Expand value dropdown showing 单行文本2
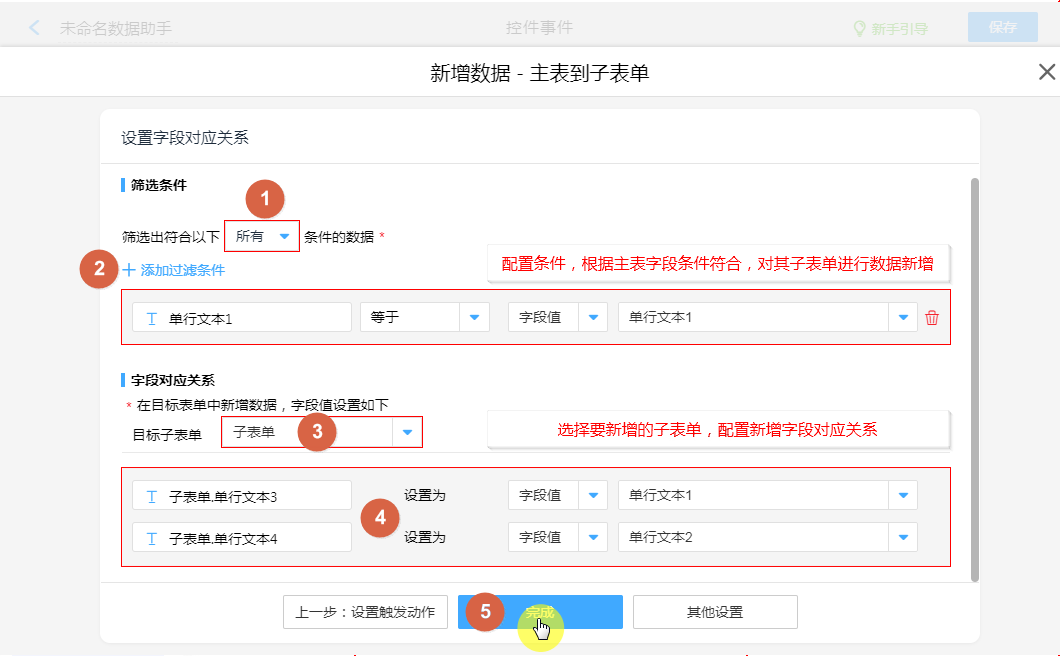1060x656 pixels. [902, 538]
